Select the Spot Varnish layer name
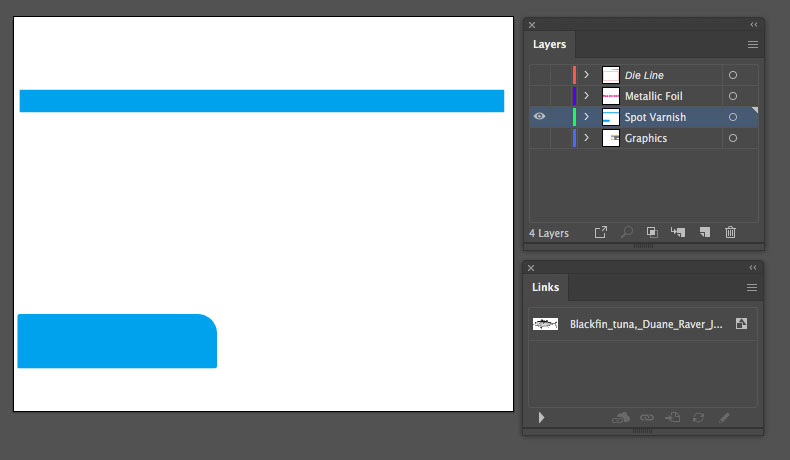The width and height of the screenshot is (790, 460). click(x=655, y=117)
